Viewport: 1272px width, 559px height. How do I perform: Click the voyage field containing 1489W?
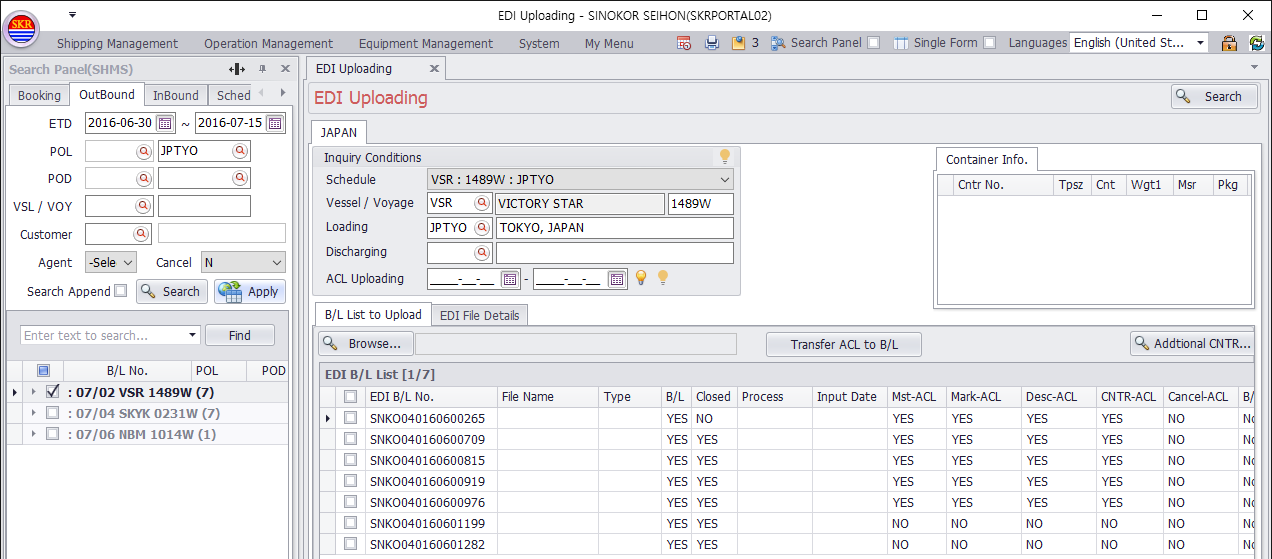(x=701, y=203)
